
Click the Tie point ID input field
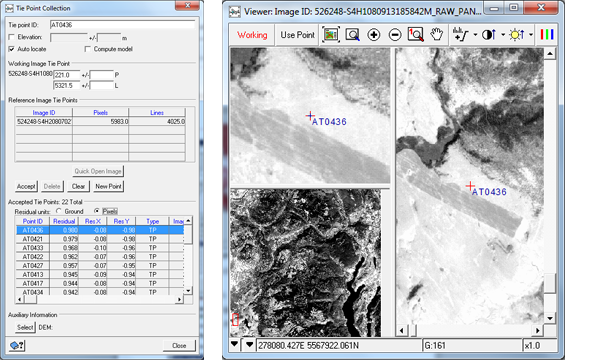click(x=122, y=25)
